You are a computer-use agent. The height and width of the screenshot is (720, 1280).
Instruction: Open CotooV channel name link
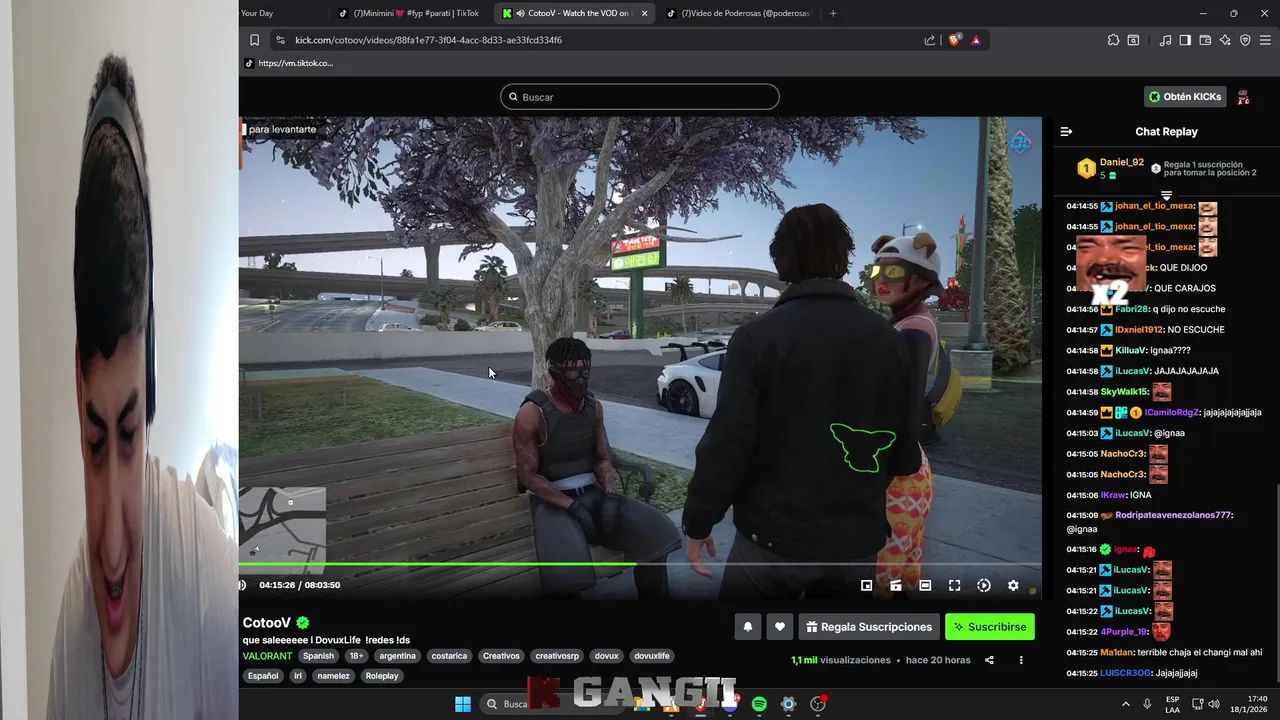[x=267, y=622]
